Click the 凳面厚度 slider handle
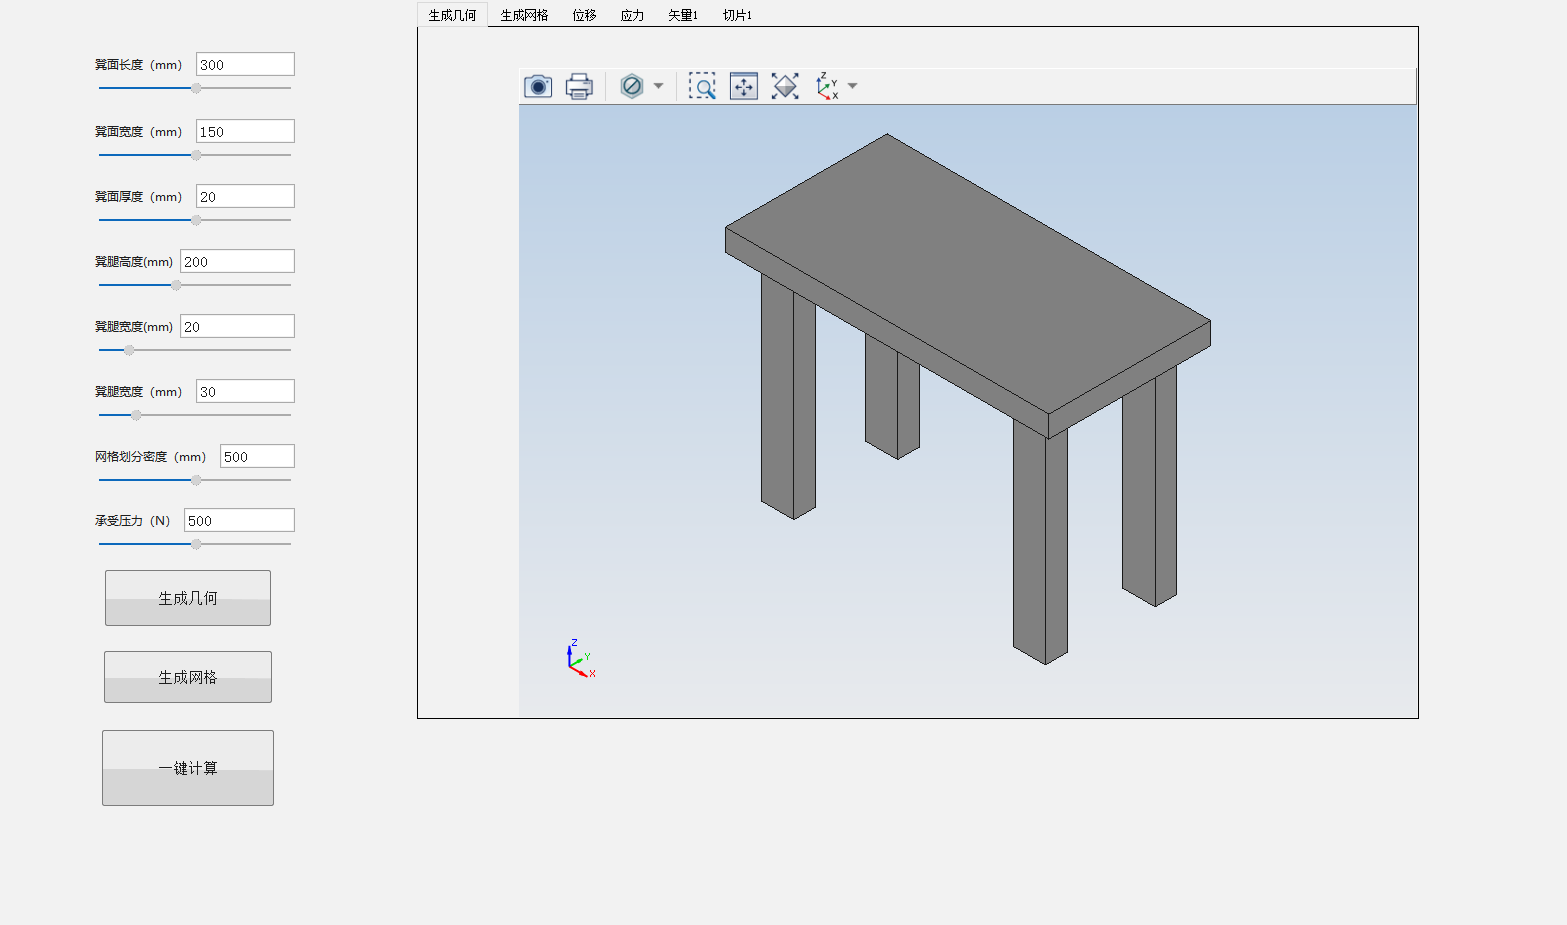The height and width of the screenshot is (925, 1567). pos(196,220)
